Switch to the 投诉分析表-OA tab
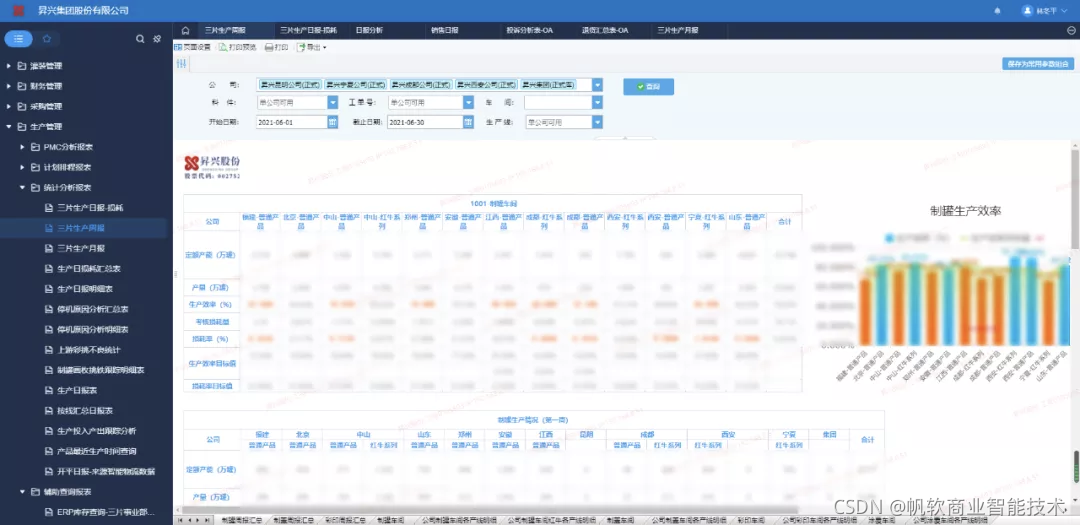 [529, 31]
